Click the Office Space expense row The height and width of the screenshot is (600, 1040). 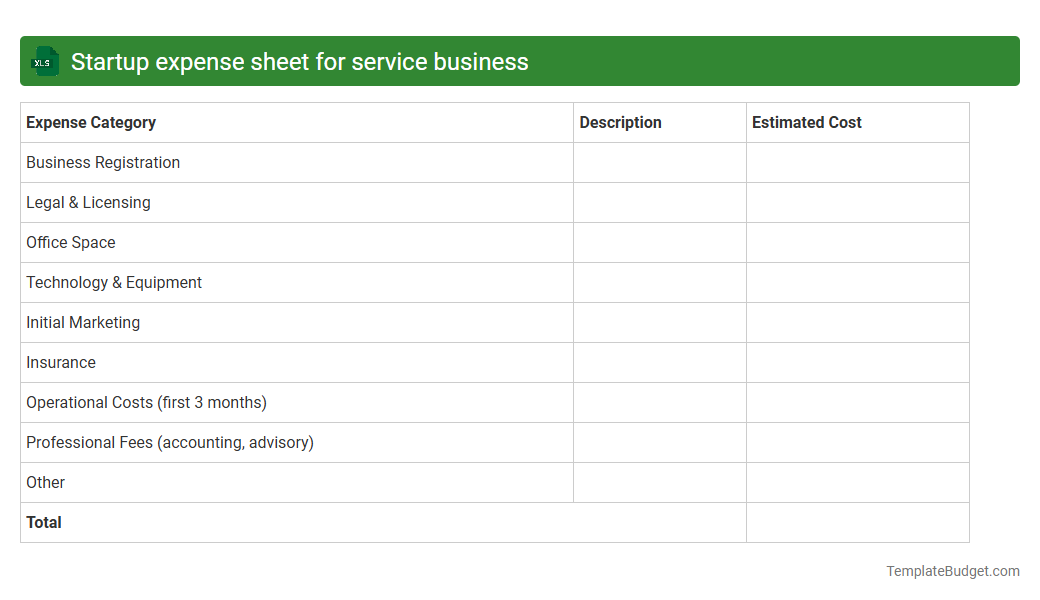point(70,242)
